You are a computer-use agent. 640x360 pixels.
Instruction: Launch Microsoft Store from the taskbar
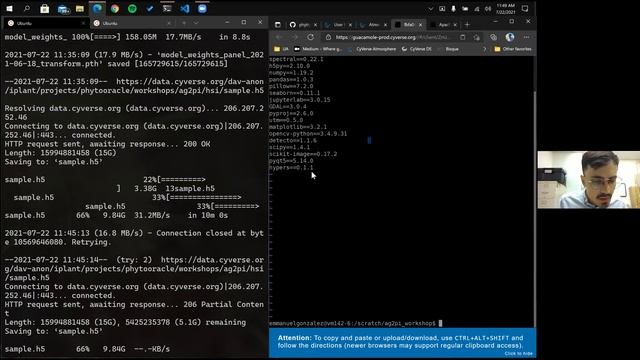click(44, 8)
